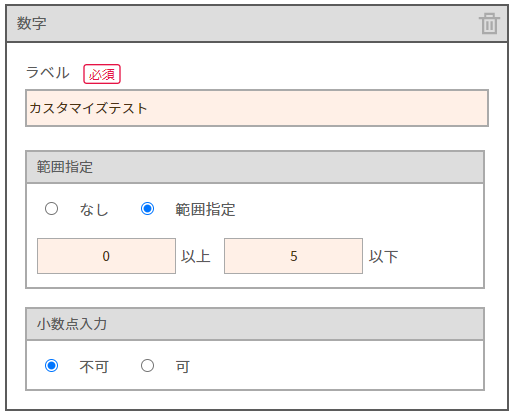Focus the ラベル text field containing カスタマイズテスト
The height and width of the screenshot is (415, 514).
257,108
